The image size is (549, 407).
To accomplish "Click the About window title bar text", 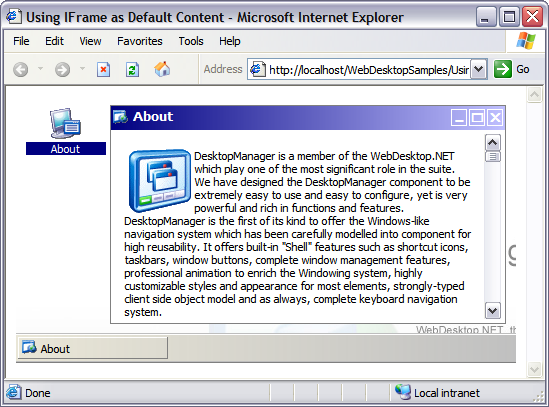I will tap(153, 117).
